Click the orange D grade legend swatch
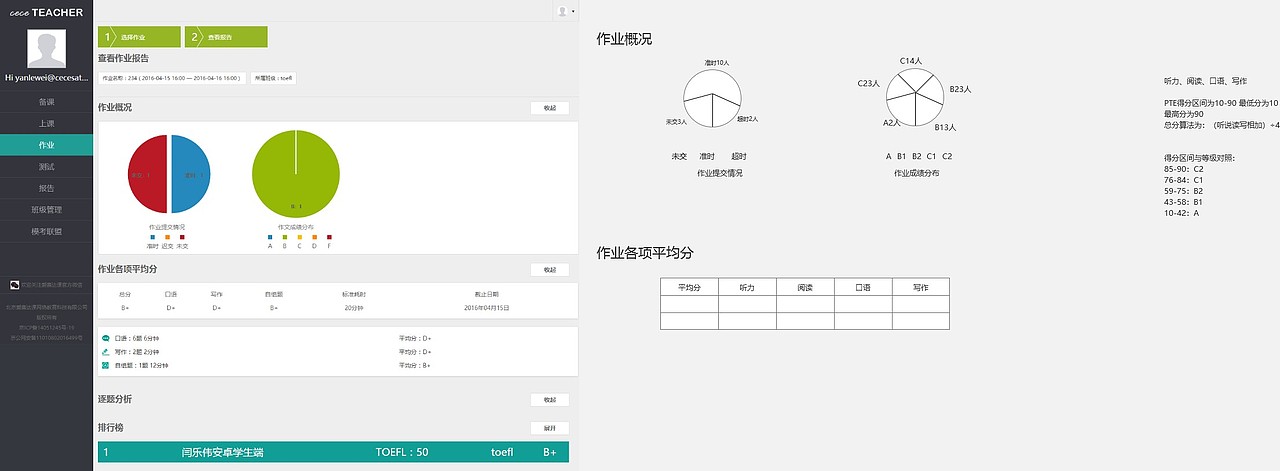 pyautogui.click(x=314, y=237)
